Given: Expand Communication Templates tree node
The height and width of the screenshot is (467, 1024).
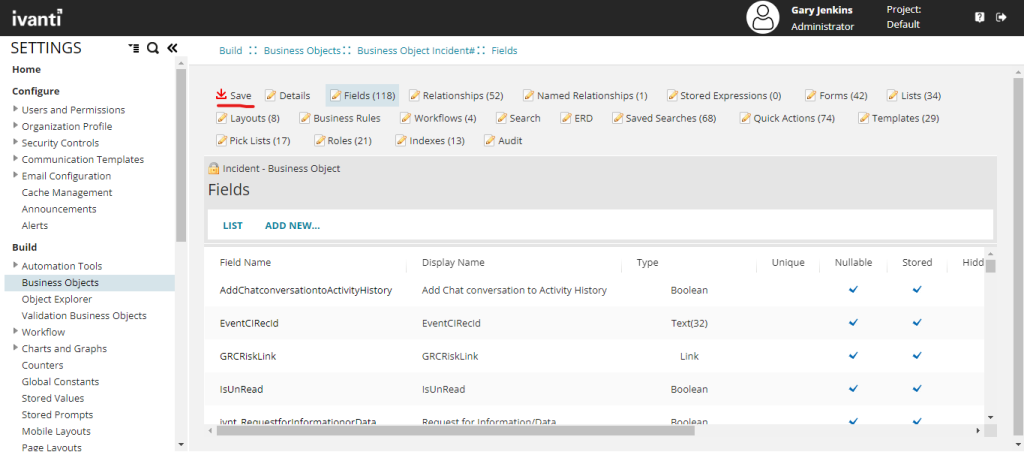Looking at the screenshot, I should 16,159.
